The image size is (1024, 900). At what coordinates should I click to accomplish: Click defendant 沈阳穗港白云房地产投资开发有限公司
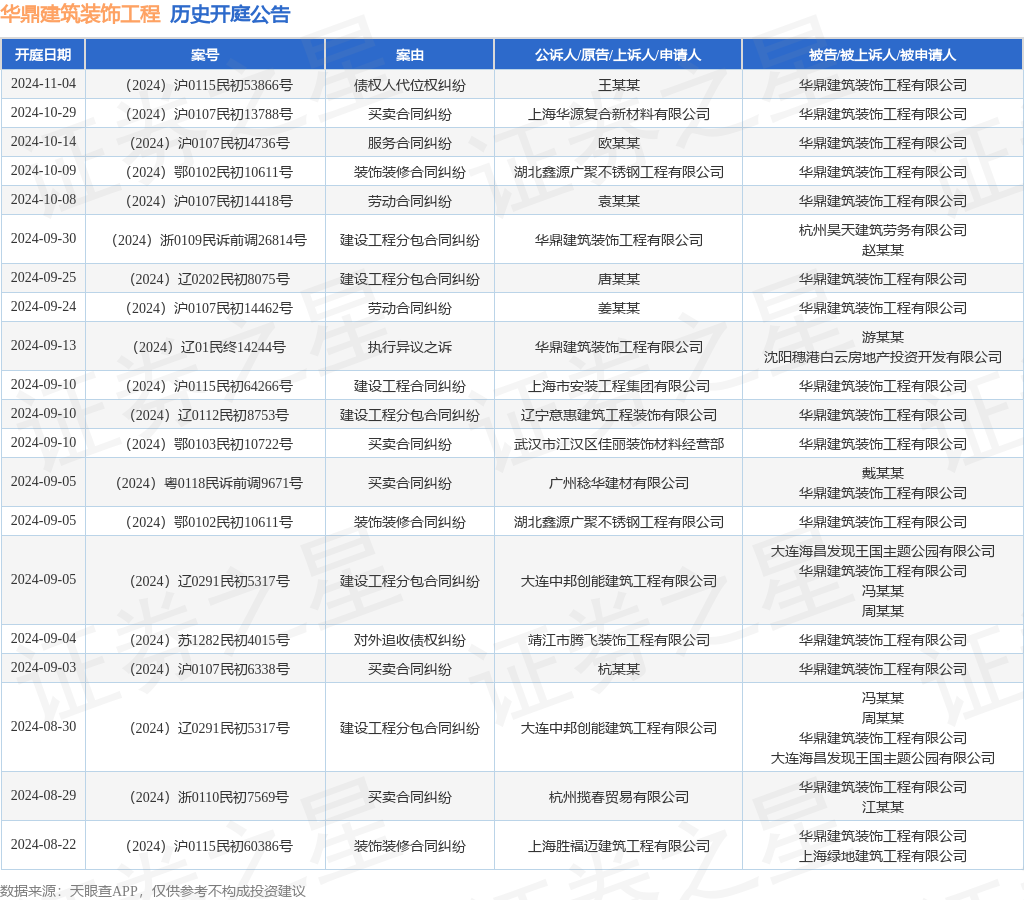[x=882, y=357]
